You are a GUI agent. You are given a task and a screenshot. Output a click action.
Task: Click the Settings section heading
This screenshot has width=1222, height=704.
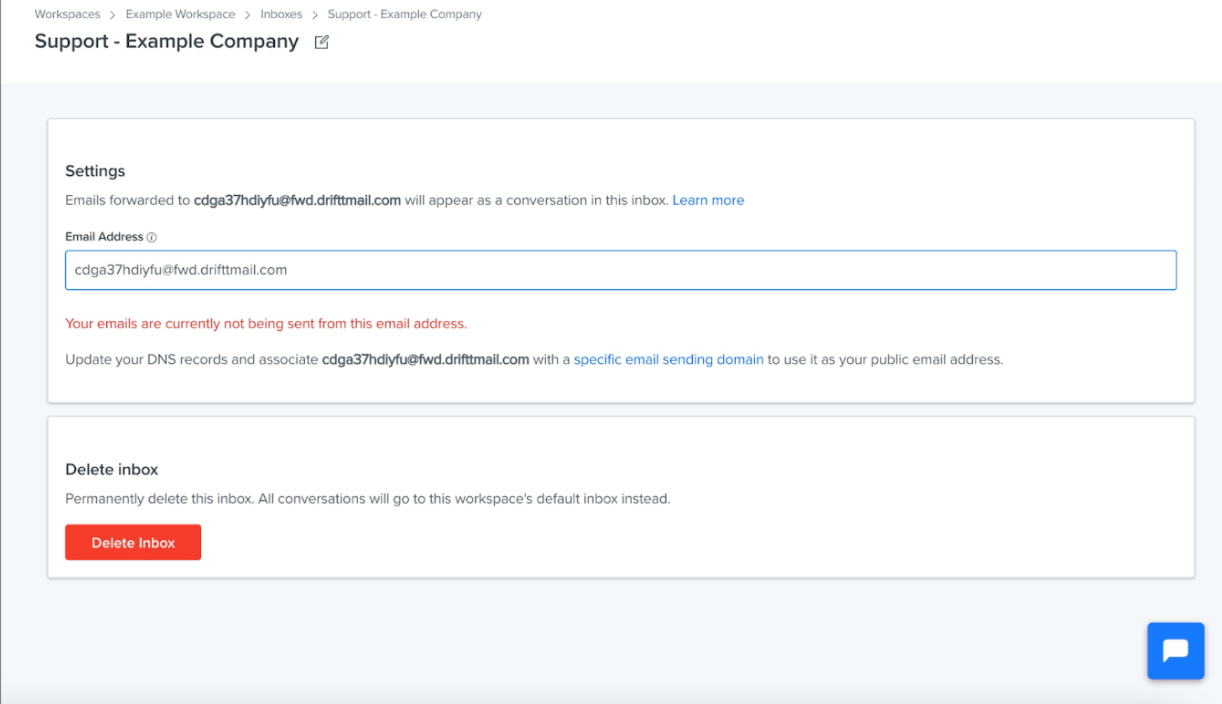[95, 171]
